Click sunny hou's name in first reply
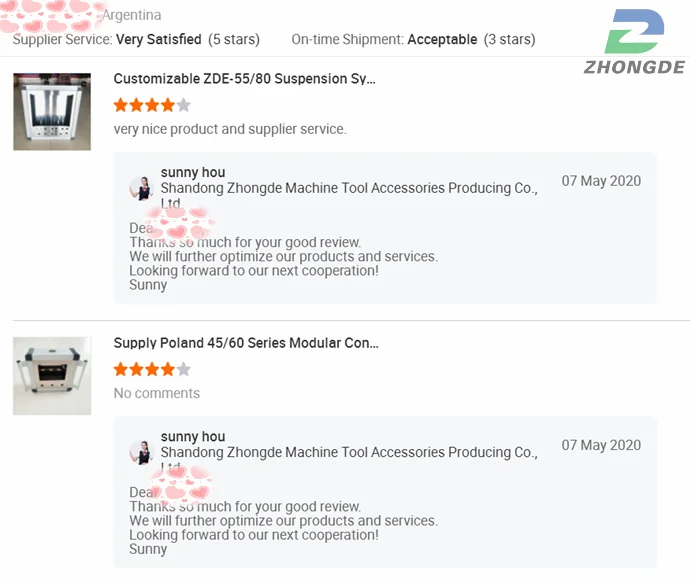The height and width of the screenshot is (582, 690). tap(193, 173)
